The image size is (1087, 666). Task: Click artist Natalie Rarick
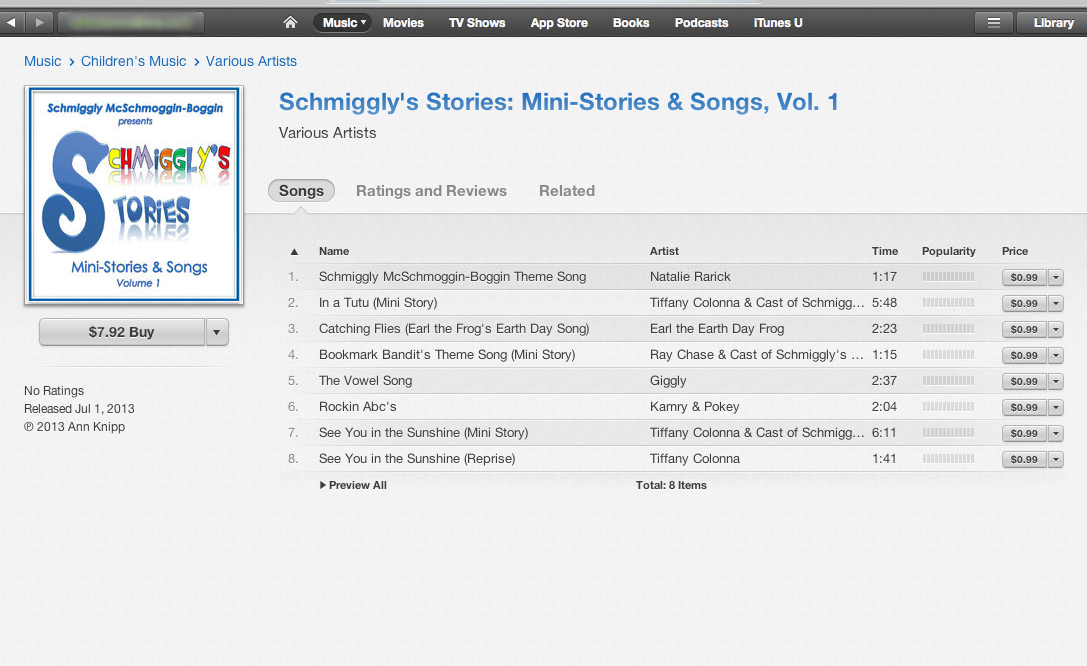[690, 277]
